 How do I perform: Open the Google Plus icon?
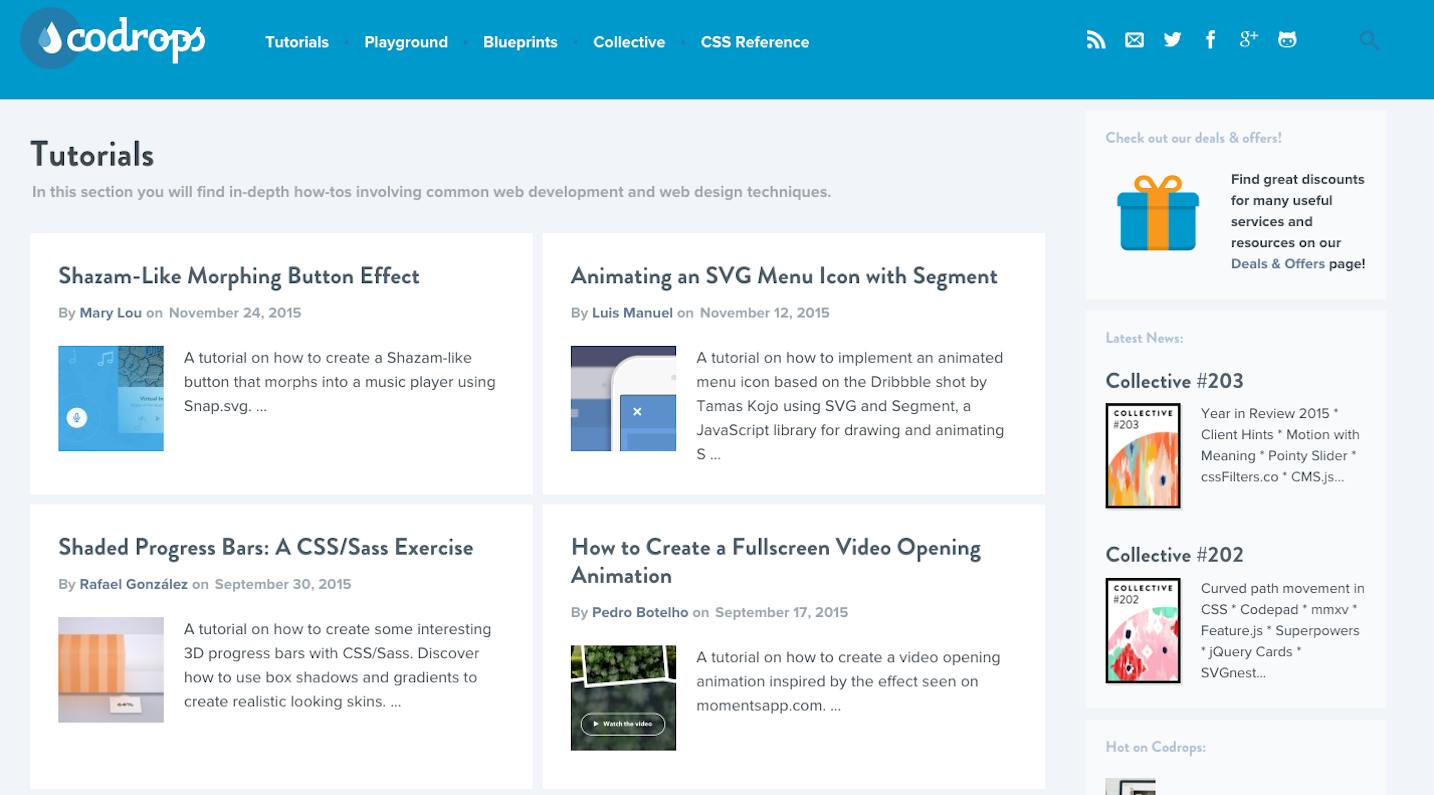(x=1248, y=39)
